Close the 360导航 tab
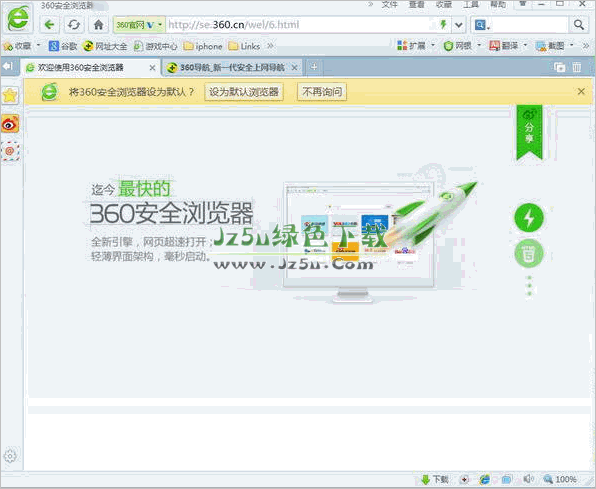This screenshot has width=596, height=489. click(x=295, y=68)
